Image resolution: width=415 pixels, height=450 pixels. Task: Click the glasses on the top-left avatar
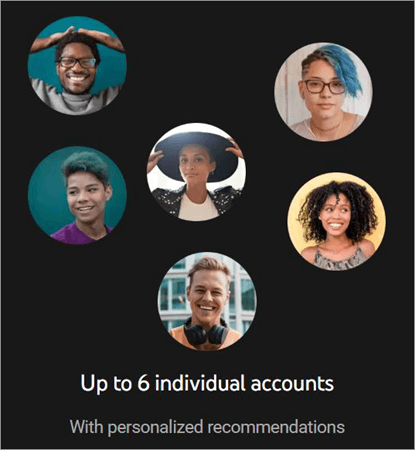click(77, 62)
